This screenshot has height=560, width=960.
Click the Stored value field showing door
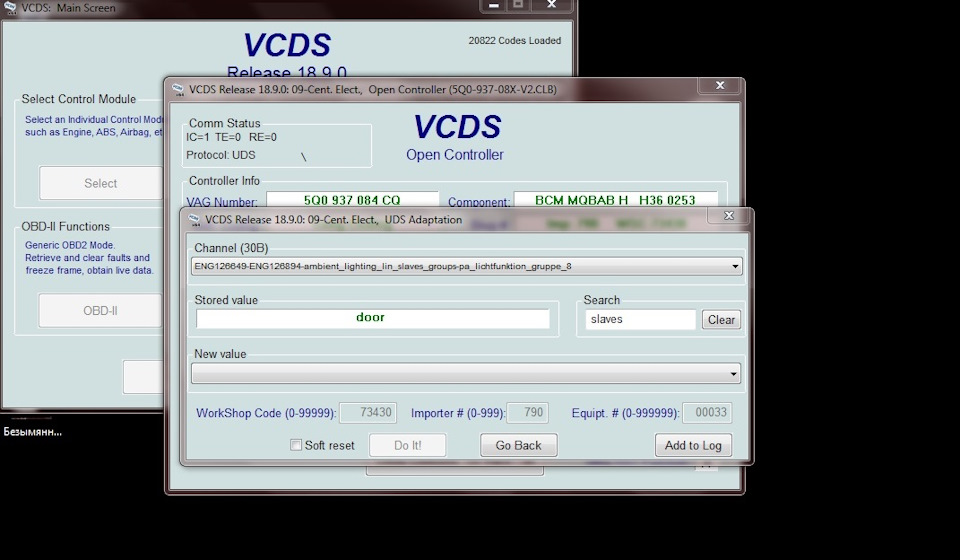[372, 318]
